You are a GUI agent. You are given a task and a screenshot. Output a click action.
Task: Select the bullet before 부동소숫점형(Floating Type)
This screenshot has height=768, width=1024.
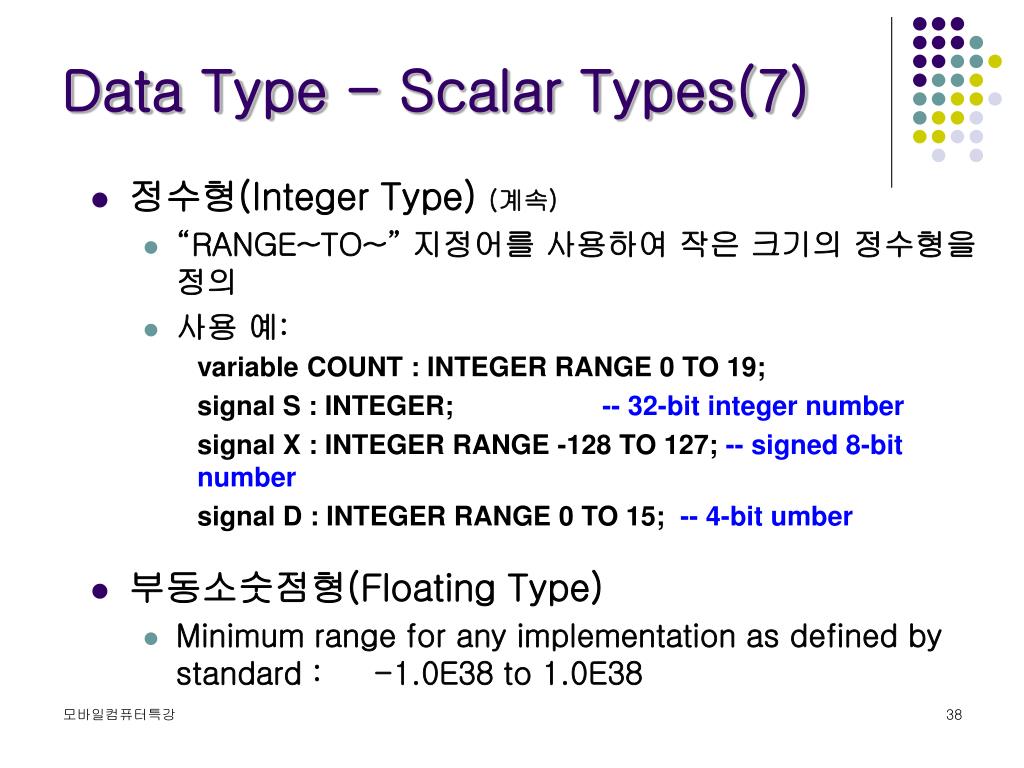[x=99, y=591]
